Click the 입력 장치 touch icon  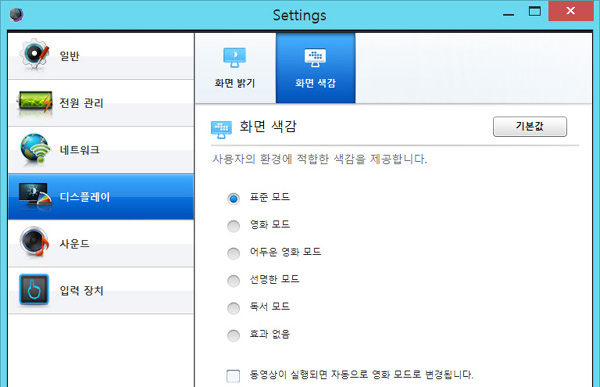(x=34, y=289)
